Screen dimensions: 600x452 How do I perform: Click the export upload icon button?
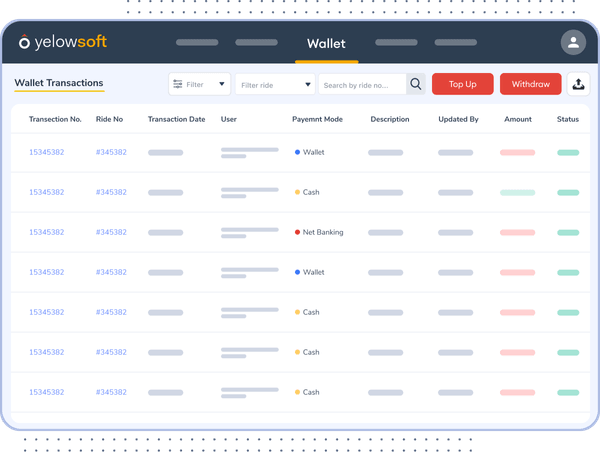pyautogui.click(x=579, y=85)
